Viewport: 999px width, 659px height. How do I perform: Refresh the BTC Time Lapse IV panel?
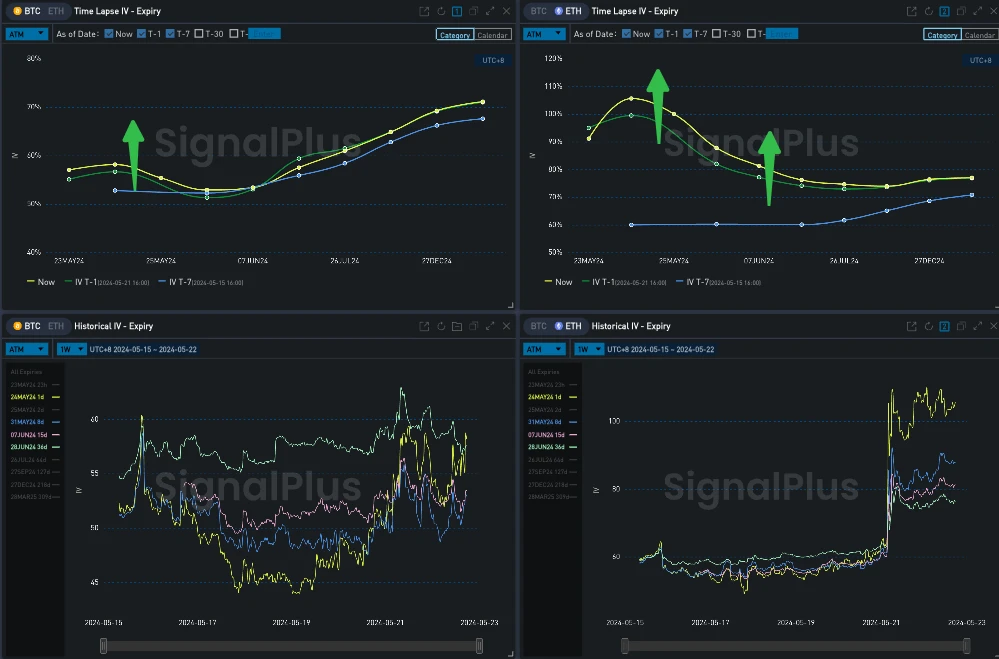(439, 11)
